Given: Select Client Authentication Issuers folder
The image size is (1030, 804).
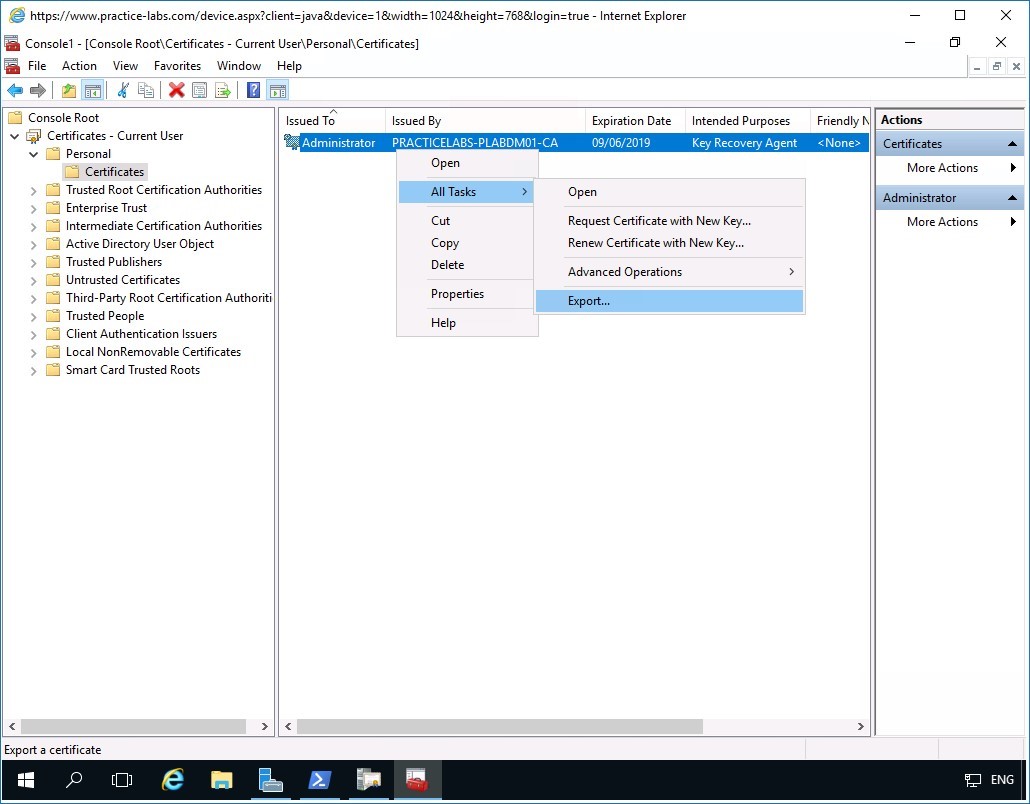Looking at the screenshot, I should (x=141, y=334).
